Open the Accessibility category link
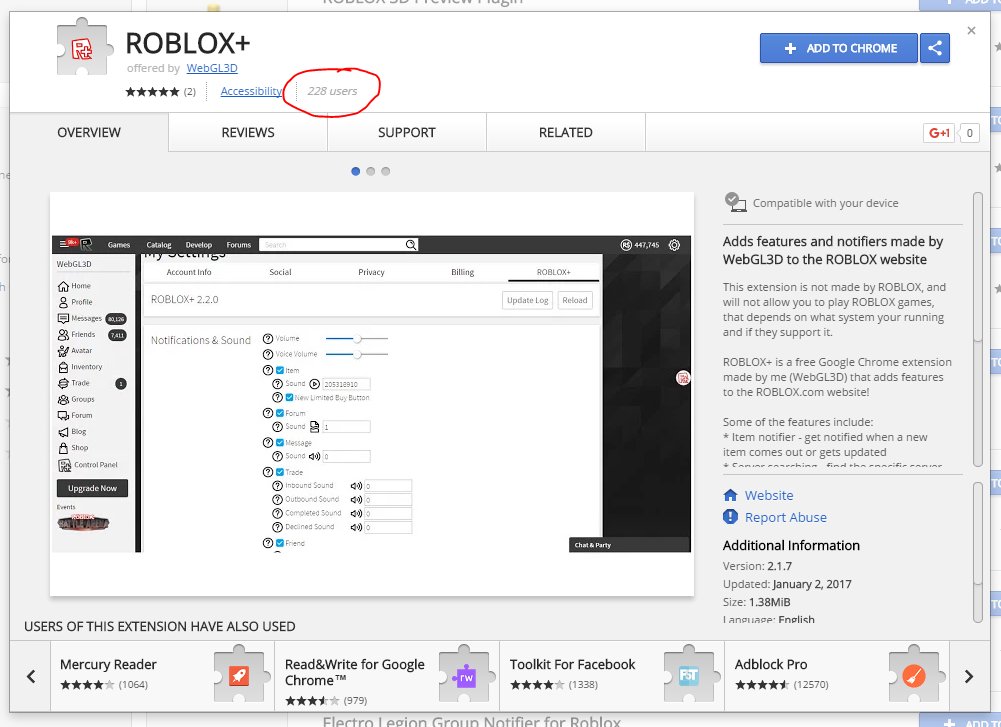 pos(251,91)
